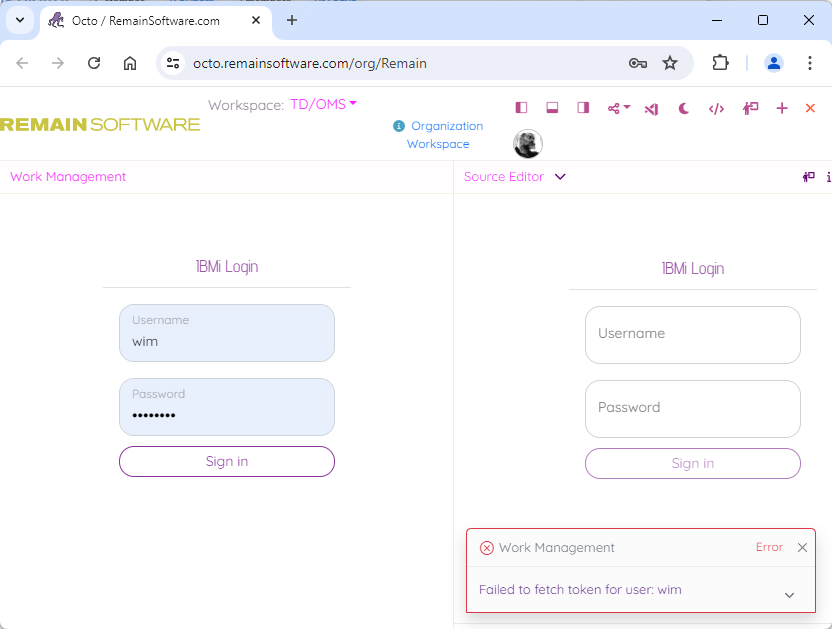Sign in to Source Editor IBMi
This screenshot has height=629, width=832.
pos(692,463)
